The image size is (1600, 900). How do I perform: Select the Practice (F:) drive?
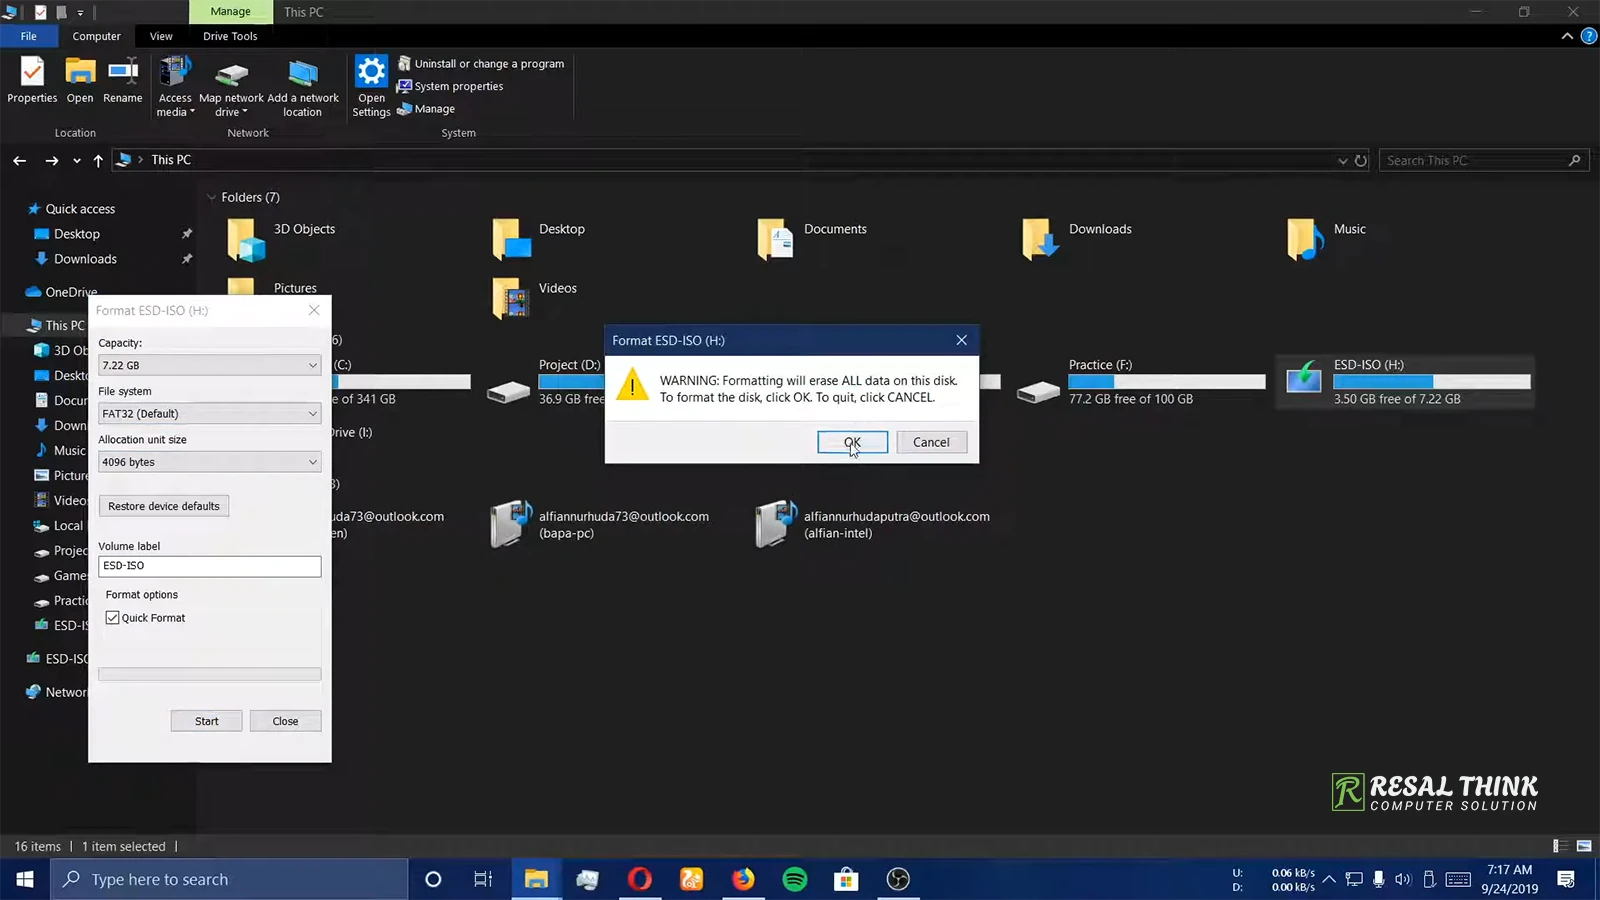pyautogui.click(x=1140, y=381)
